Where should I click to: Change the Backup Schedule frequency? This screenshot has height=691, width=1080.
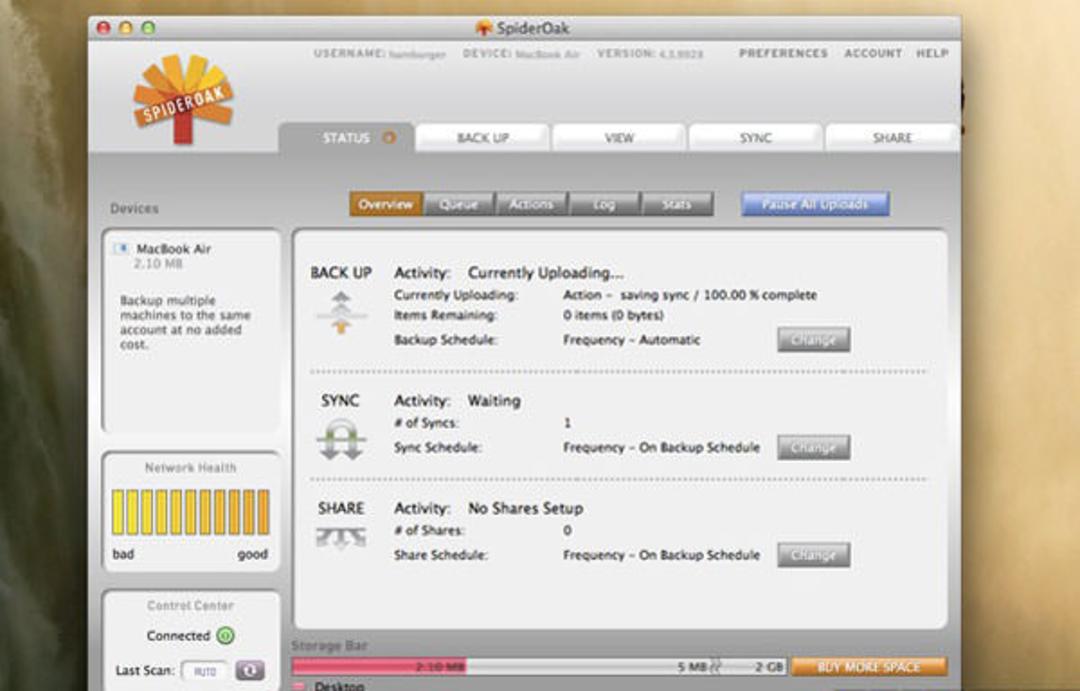click(813, 340)
